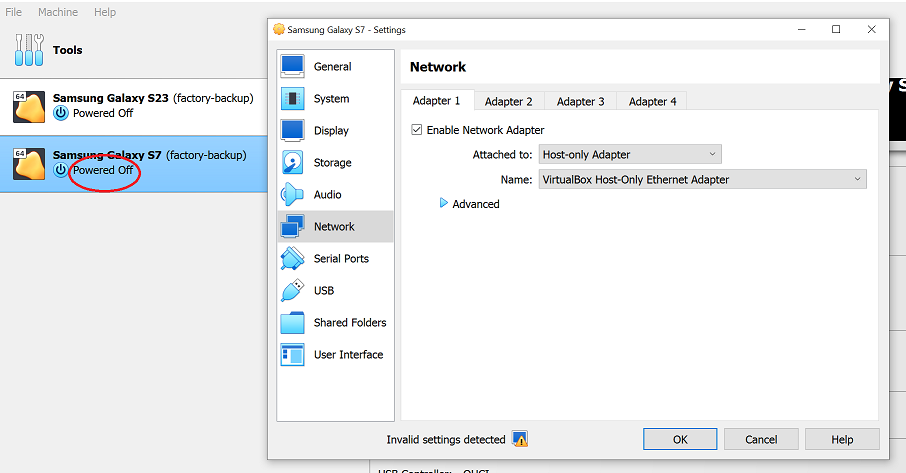Screen dimensions: 906x473
Task: Select Audio category label
Action: 328,195
